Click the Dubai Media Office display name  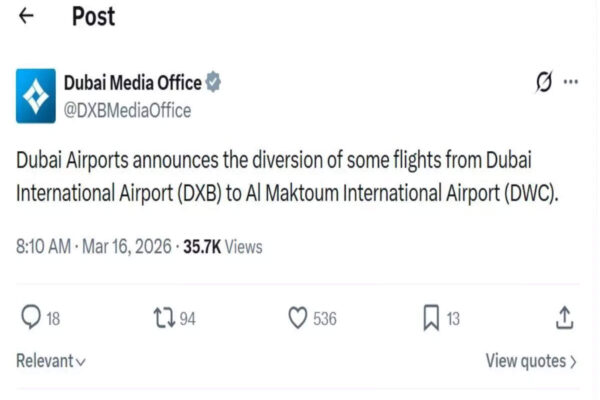132,82
